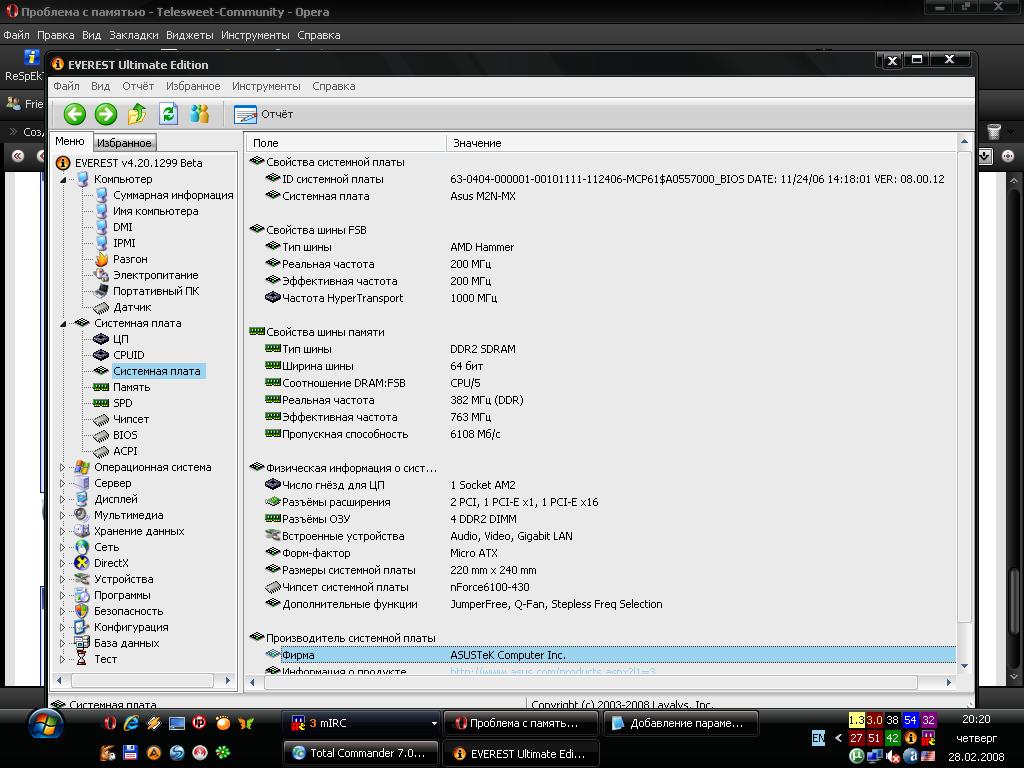This screenshot has width=1024, height=768.
Task: Switch to the Избранное tab
Action: pos(124,143)
